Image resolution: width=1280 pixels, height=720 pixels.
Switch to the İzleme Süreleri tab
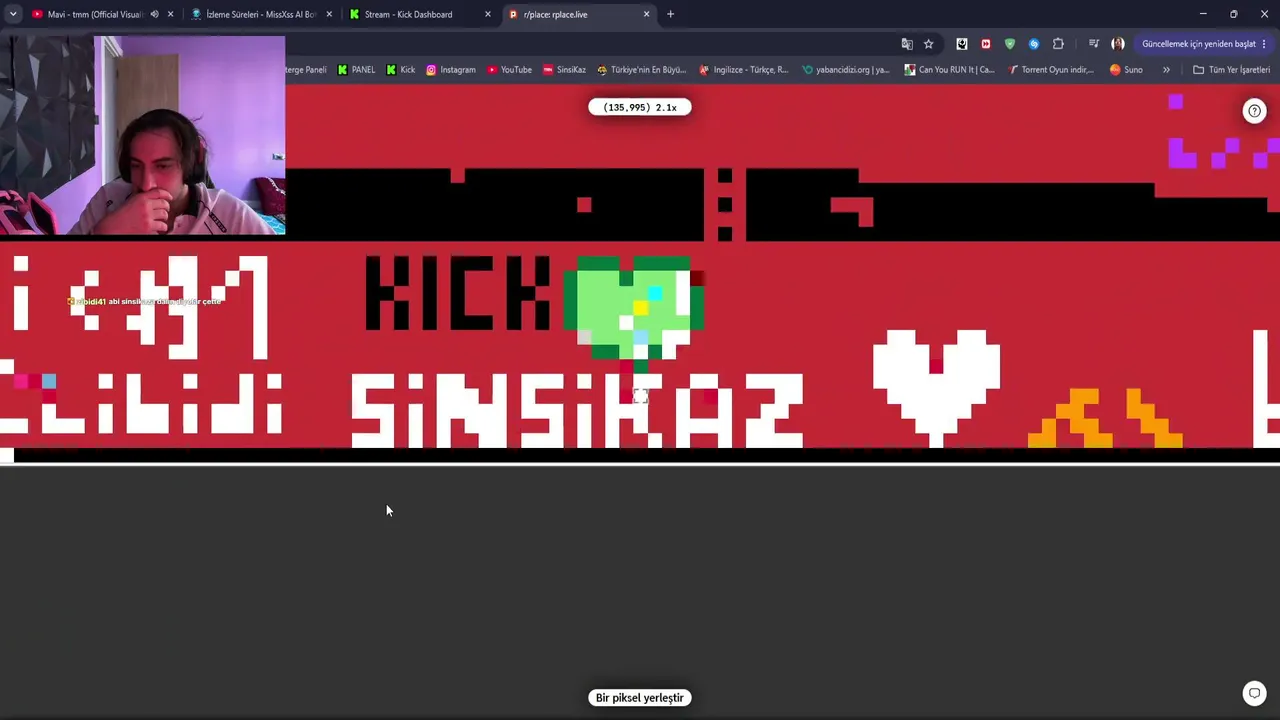click(x=260, y=14)
